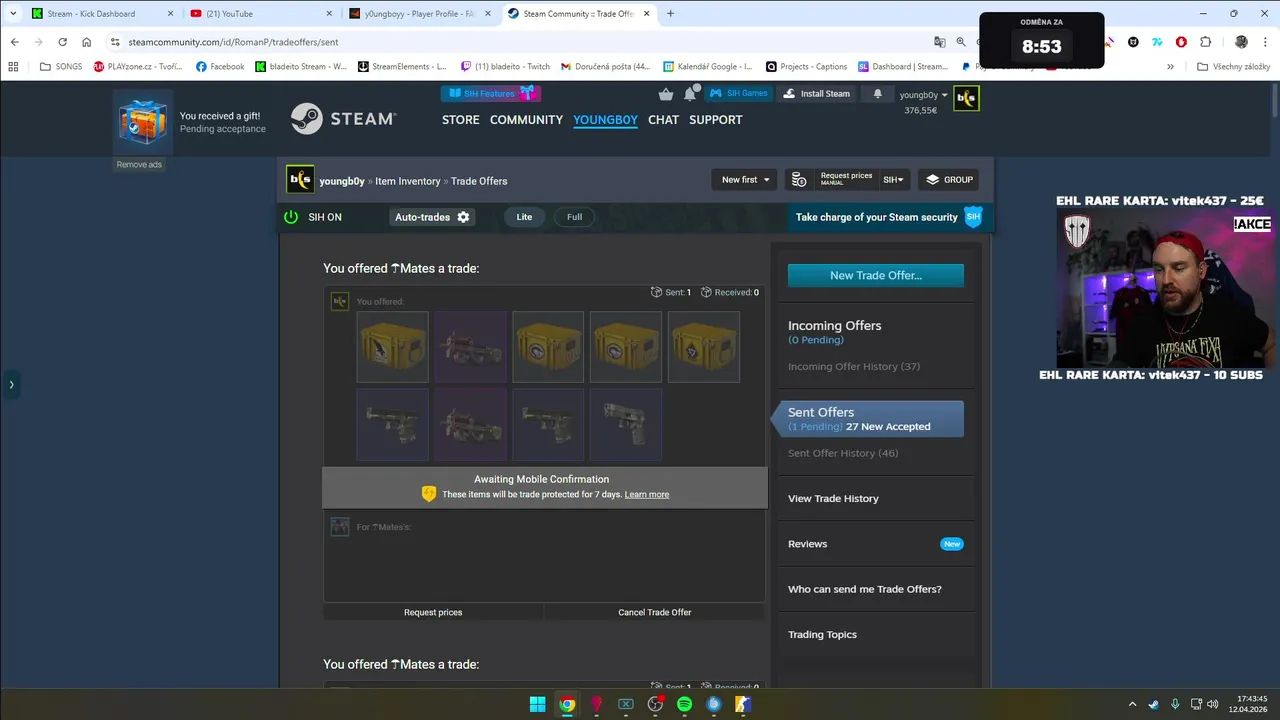
Task: Open Steam notification bell beside Install Steam
Action: coord(878,94)
